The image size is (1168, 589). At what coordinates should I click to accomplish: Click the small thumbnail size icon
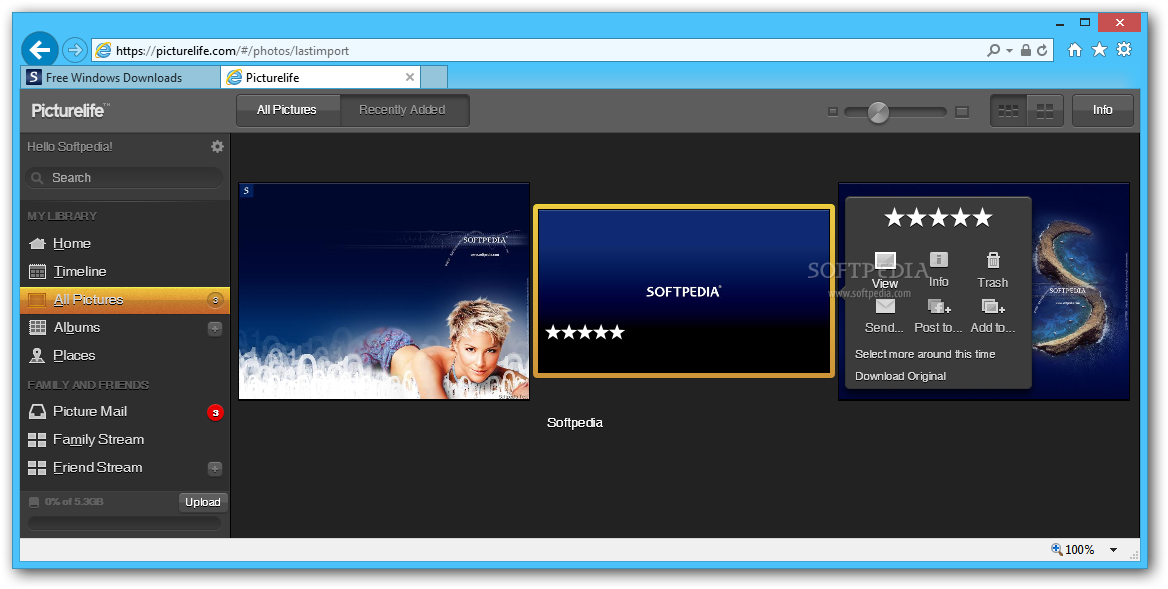833,112
